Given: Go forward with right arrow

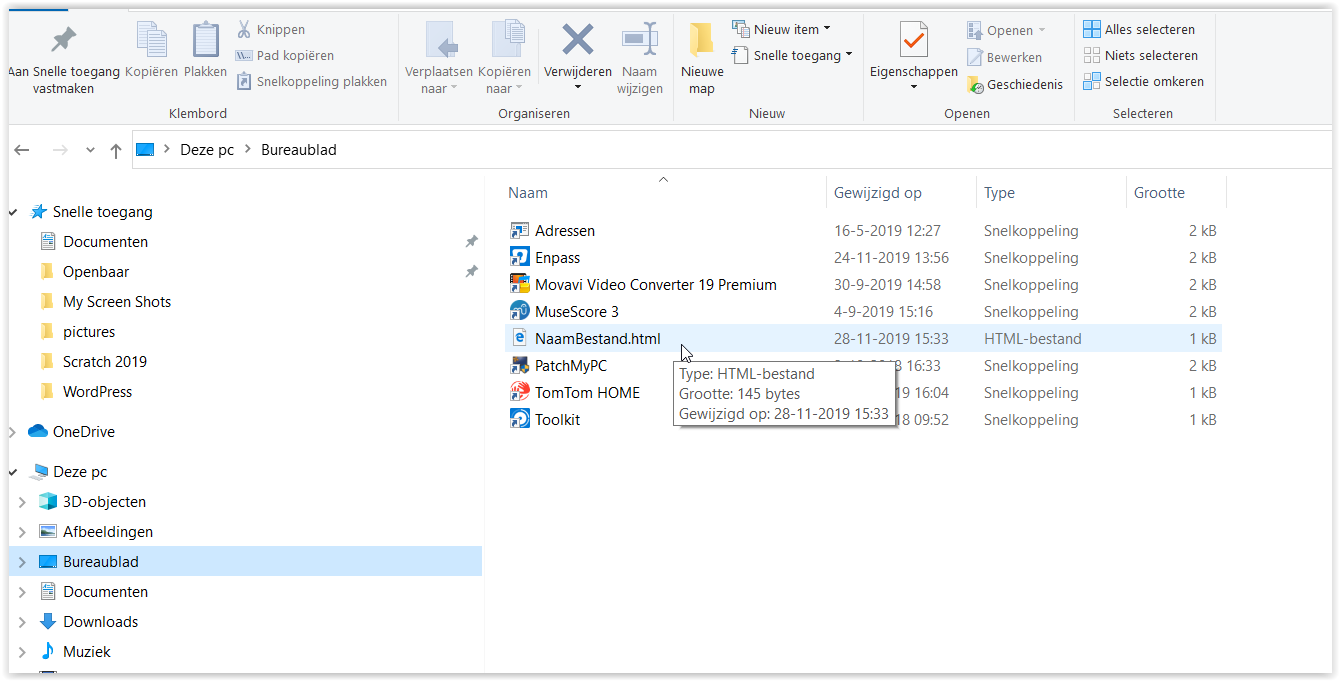Looking at the screenshot, I should click(60, 150).
